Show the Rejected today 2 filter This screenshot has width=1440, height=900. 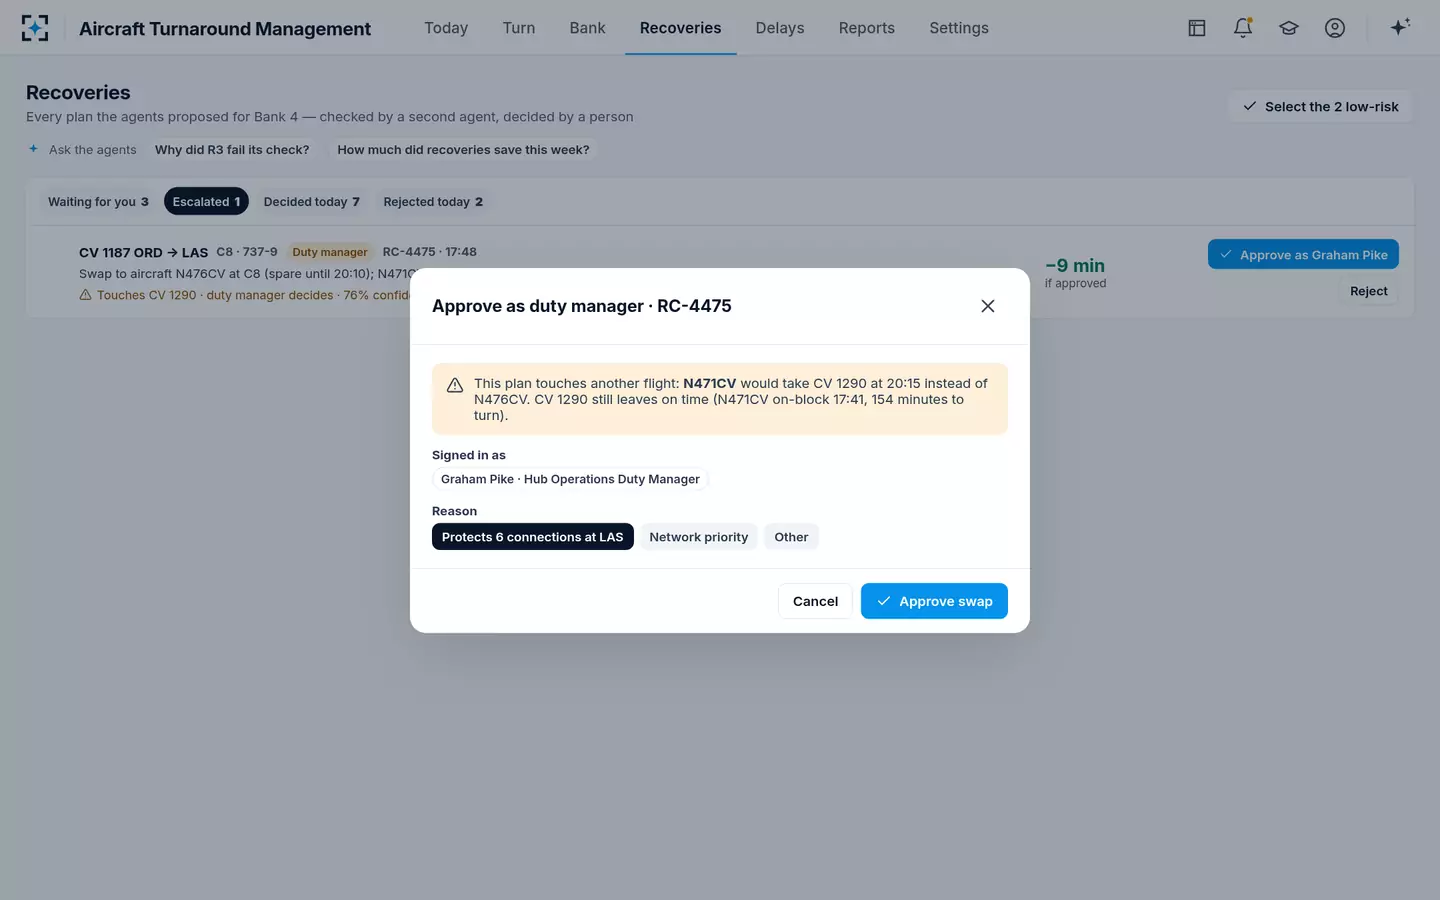click(433, 201)
